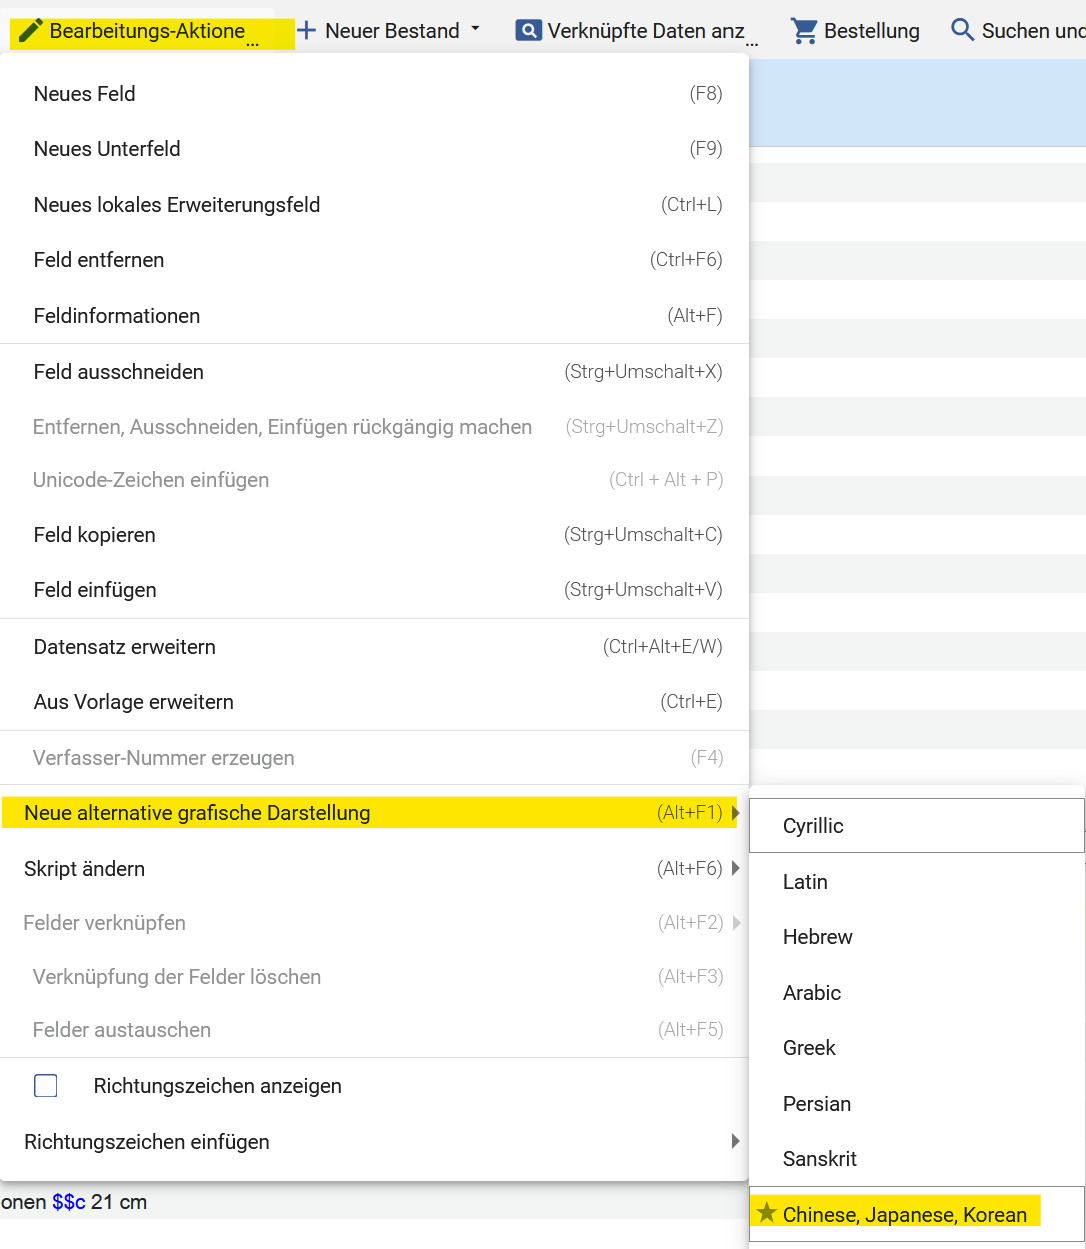1086x1249 pixels.
Task: Click Feld kopieren entry
Action: (x=95, y=535)
